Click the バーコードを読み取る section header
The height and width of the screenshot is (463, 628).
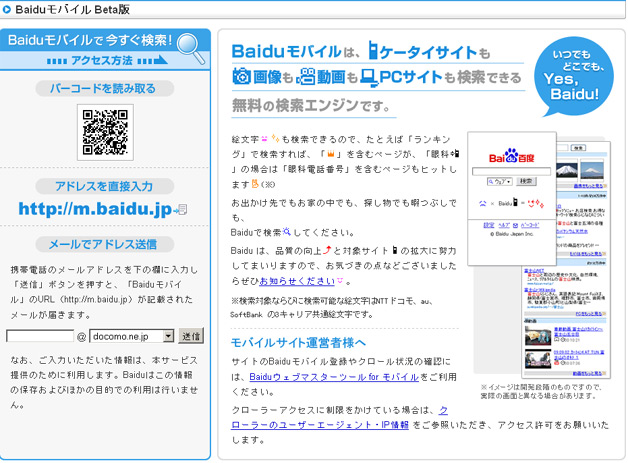click(105, 88)
